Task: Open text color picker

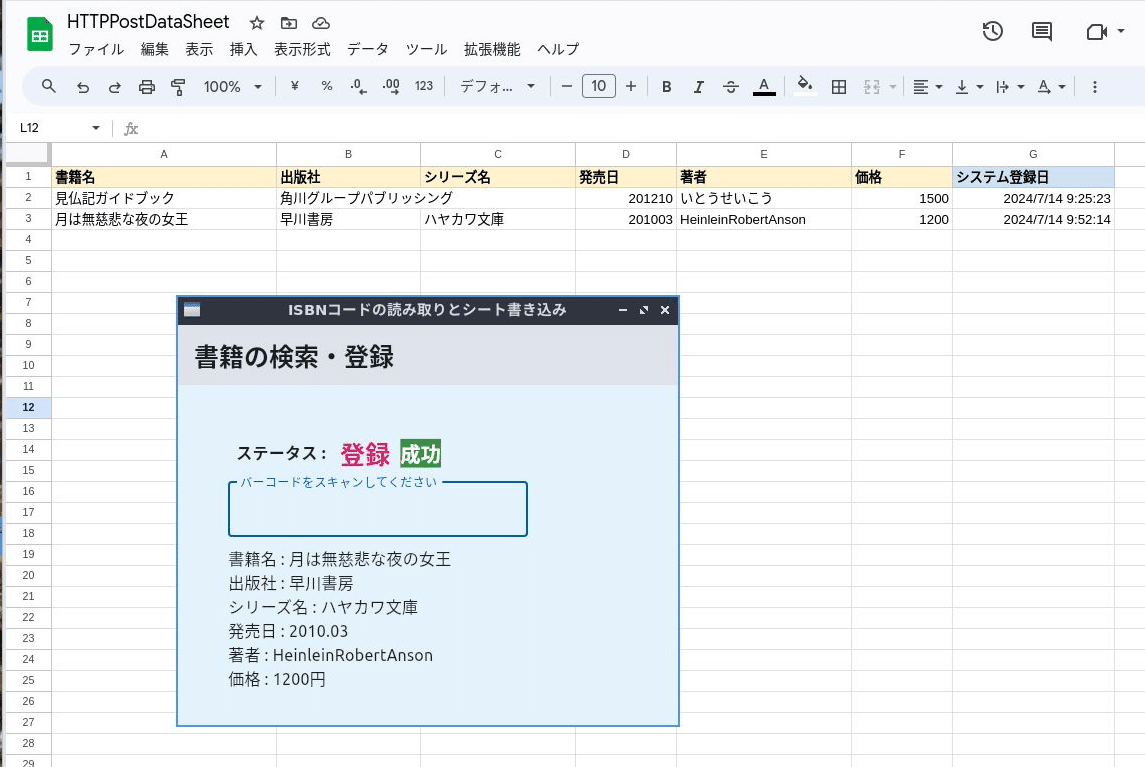Action: click(x=764, y=87)
